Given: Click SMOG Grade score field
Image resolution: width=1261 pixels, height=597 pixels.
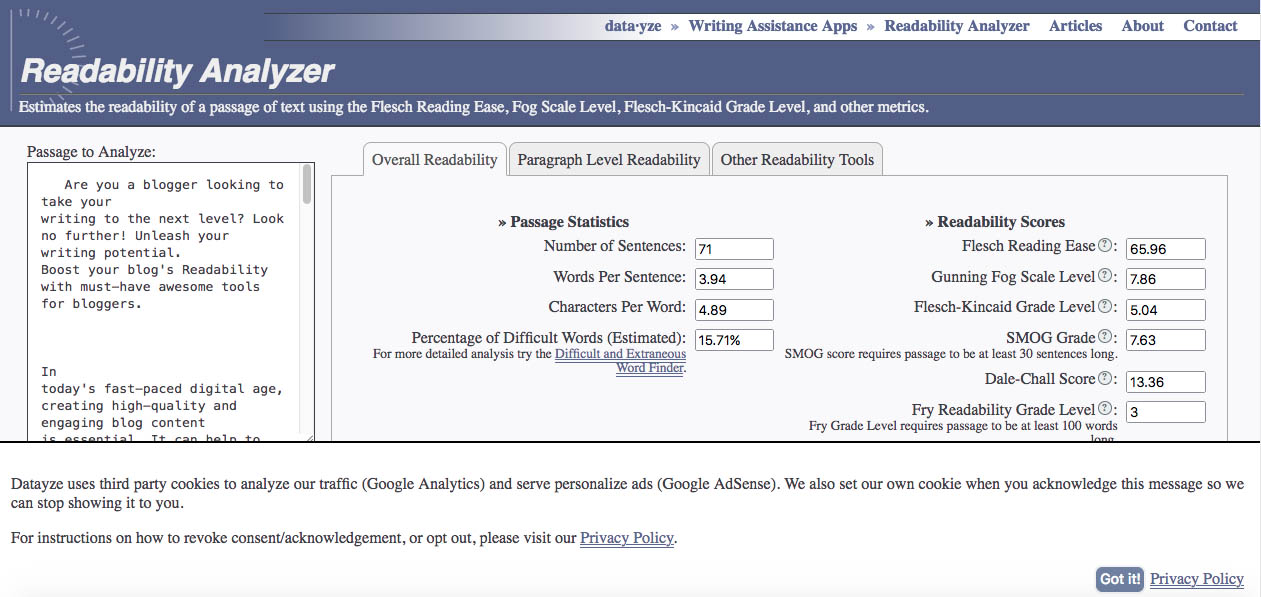Looking at the screenshot, I should tap(1166, 340).
